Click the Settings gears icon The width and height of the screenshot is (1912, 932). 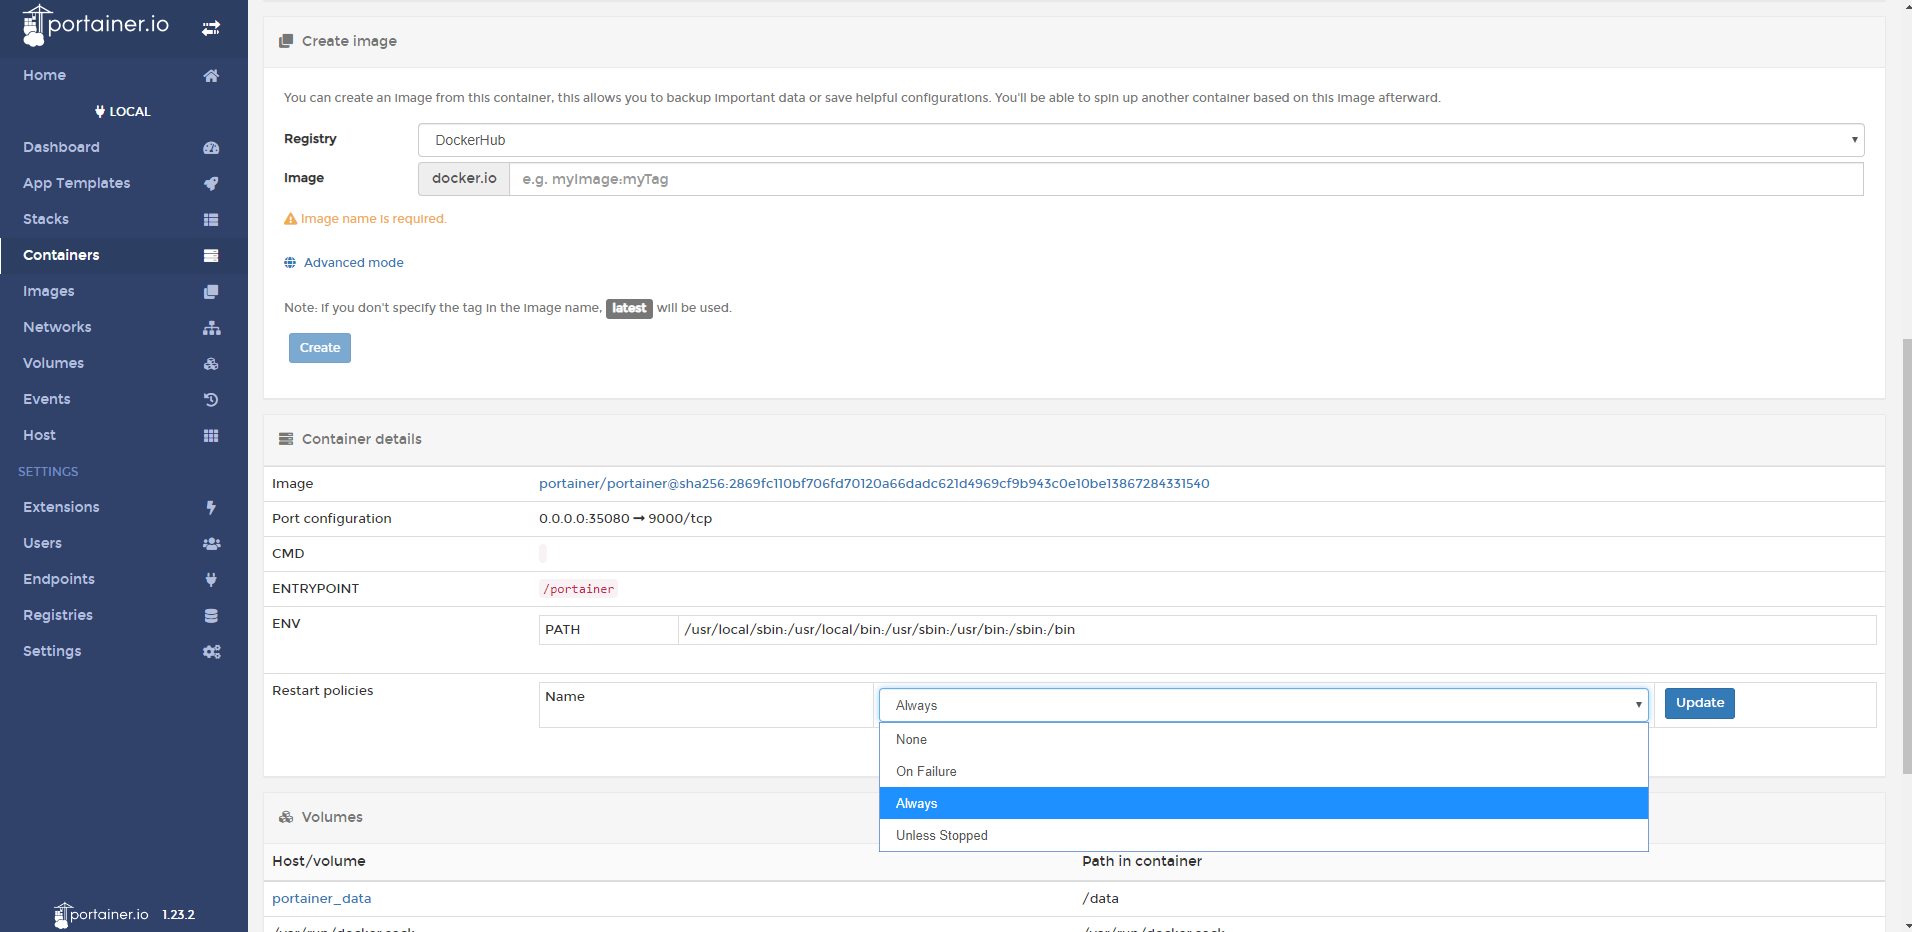tap(211, 652)
